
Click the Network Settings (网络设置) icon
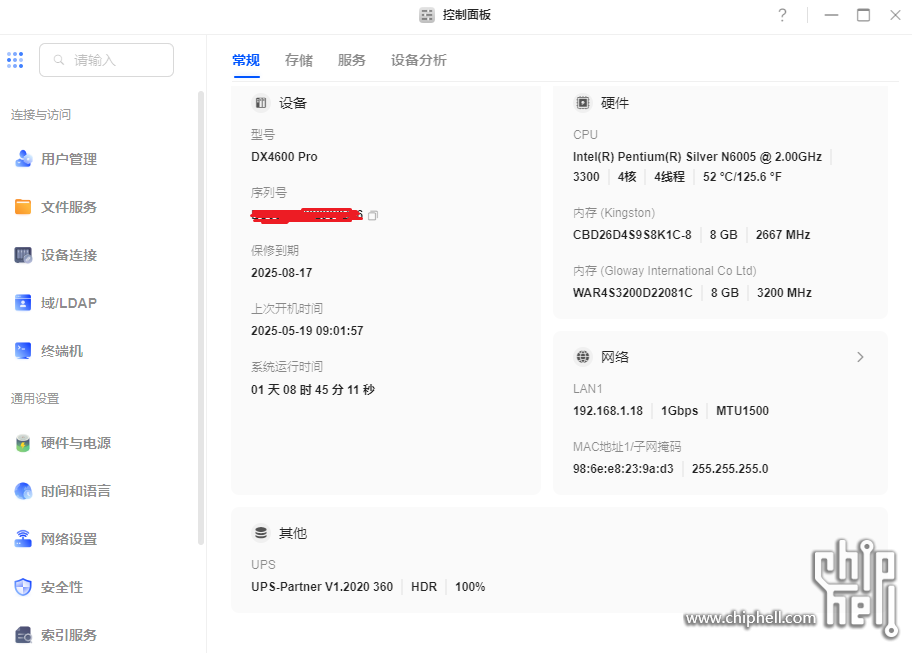click(23, 539)
